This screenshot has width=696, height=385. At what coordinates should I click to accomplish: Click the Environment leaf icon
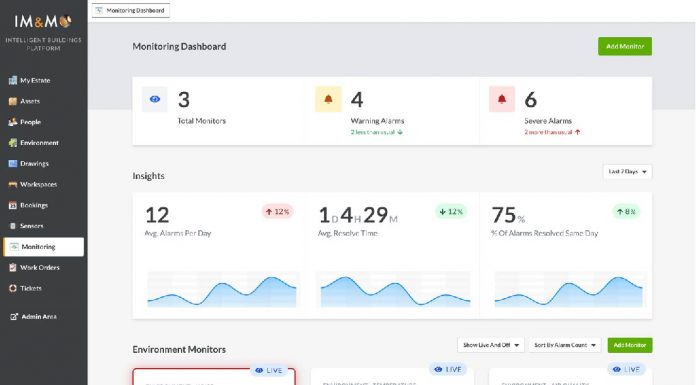click(x=13, y=143)
